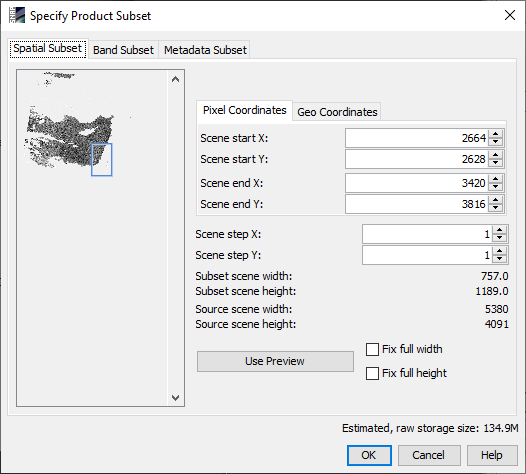Click the Scene step X input field
The width and height of the screenshot is (526, 474).
[x=427, y=234]
